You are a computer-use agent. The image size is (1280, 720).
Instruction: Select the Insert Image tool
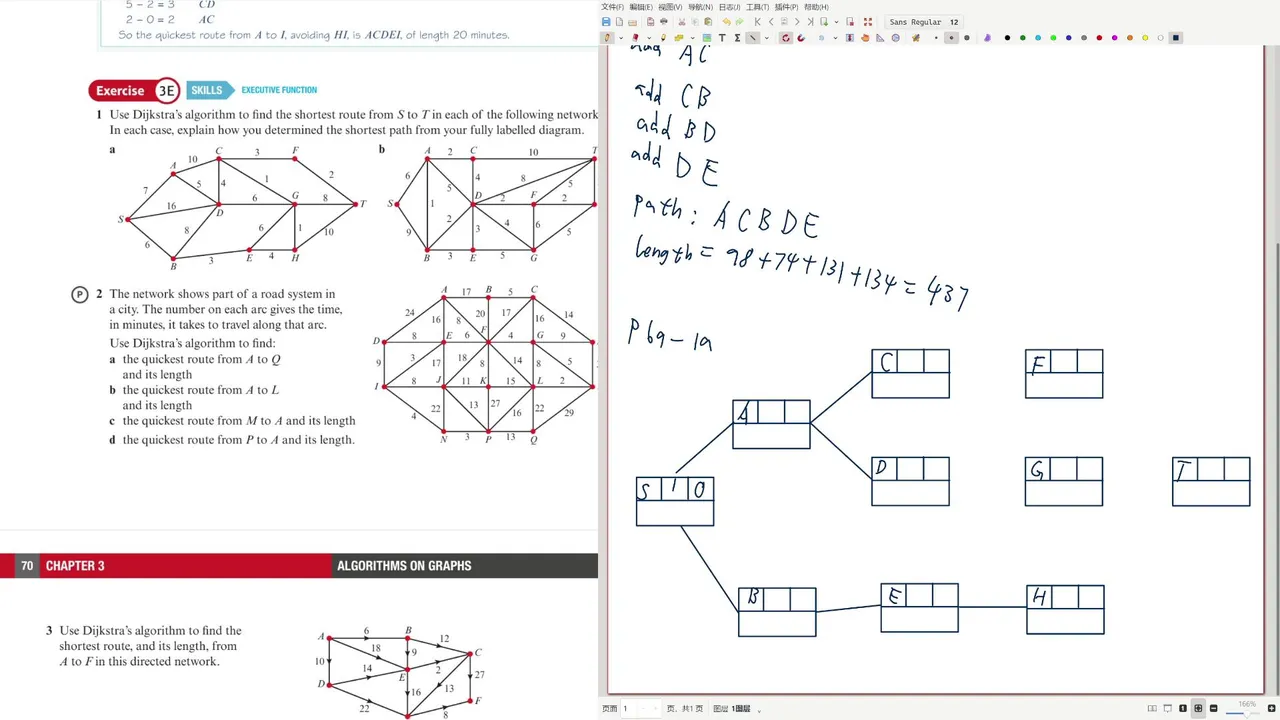point(709,38)
